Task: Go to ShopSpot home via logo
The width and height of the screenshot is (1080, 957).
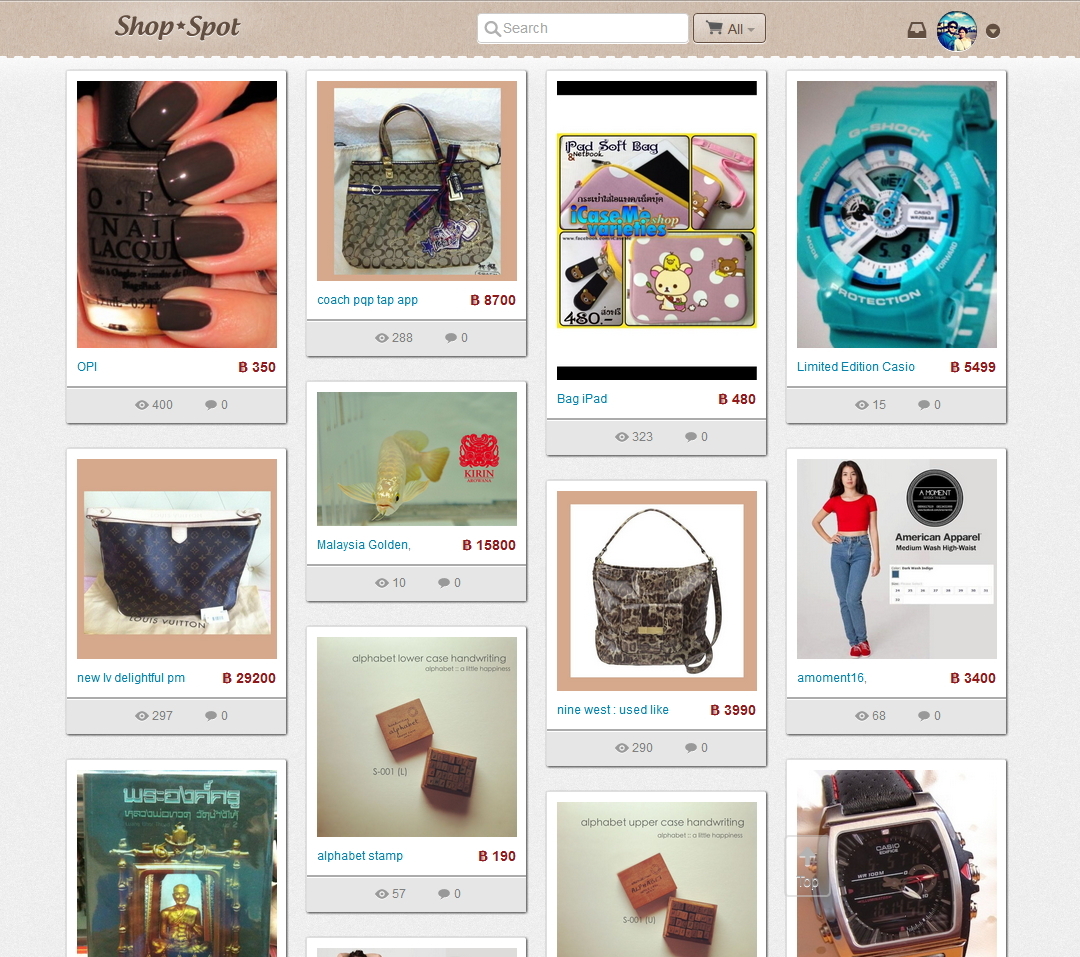Action: click(177, 27)
